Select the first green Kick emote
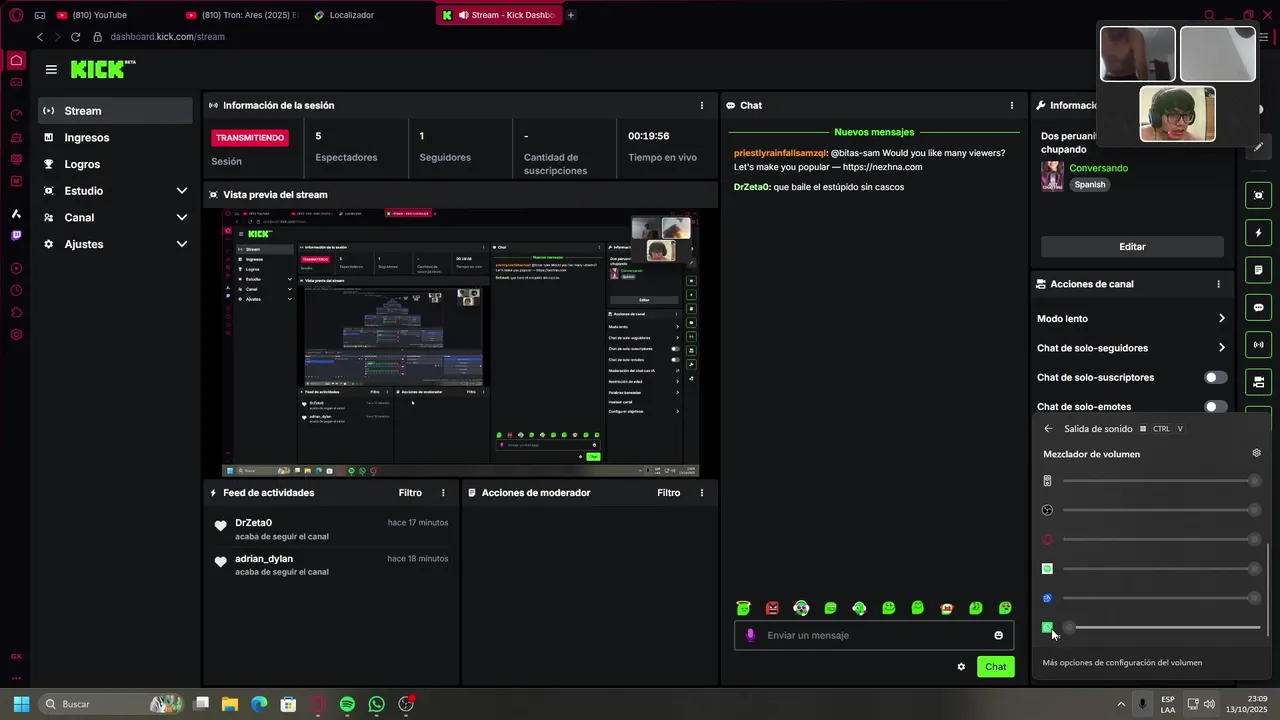The width and height of the screenshot is (1280, 720). (x=743, y=608)
